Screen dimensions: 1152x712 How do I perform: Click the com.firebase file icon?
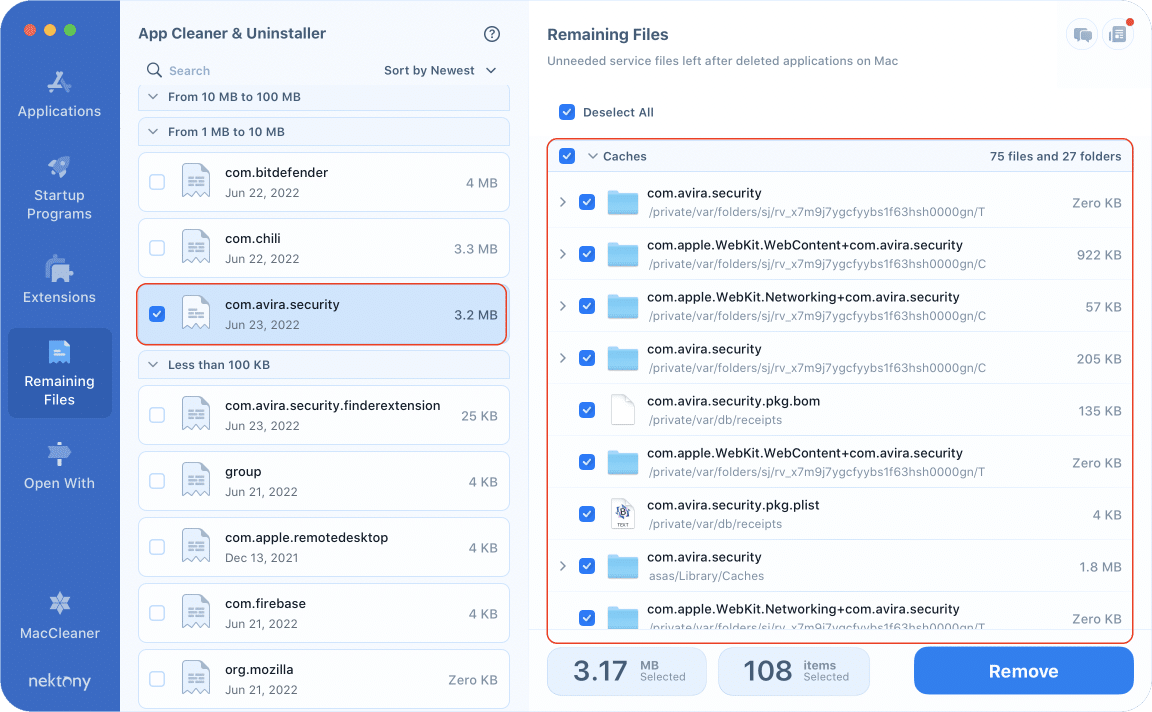(x=196, y=613)
